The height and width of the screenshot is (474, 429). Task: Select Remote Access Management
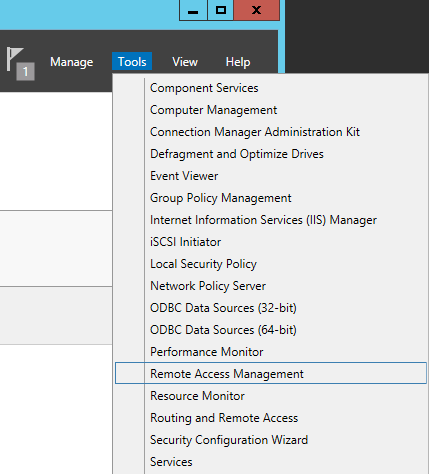271,373
